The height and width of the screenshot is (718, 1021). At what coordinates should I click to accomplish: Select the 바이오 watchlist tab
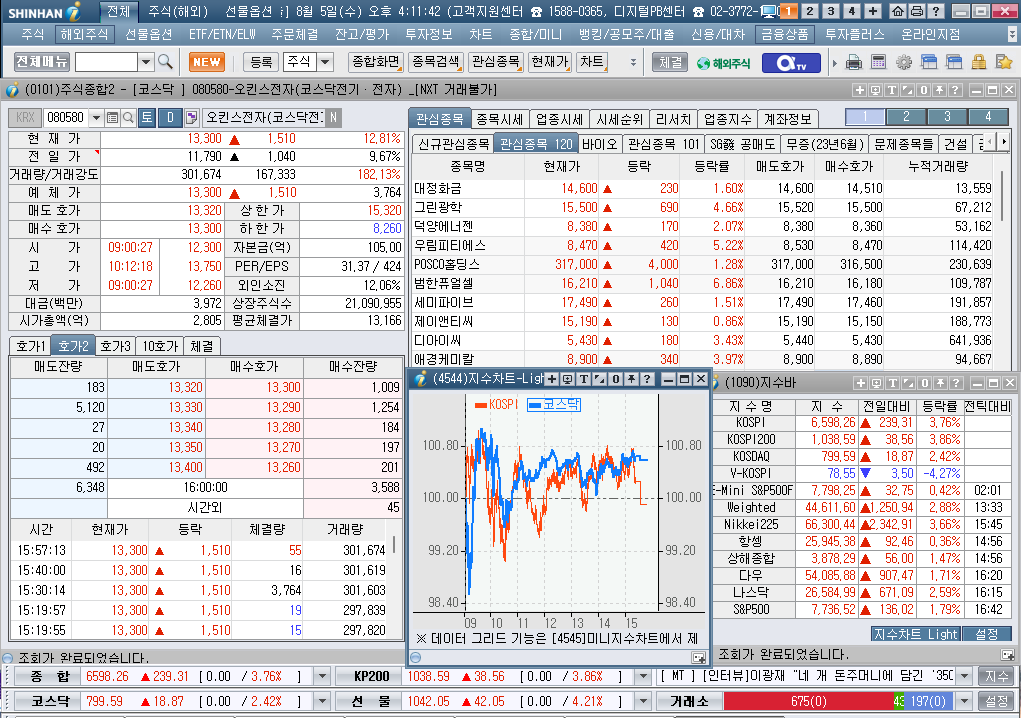pos(599,144)
